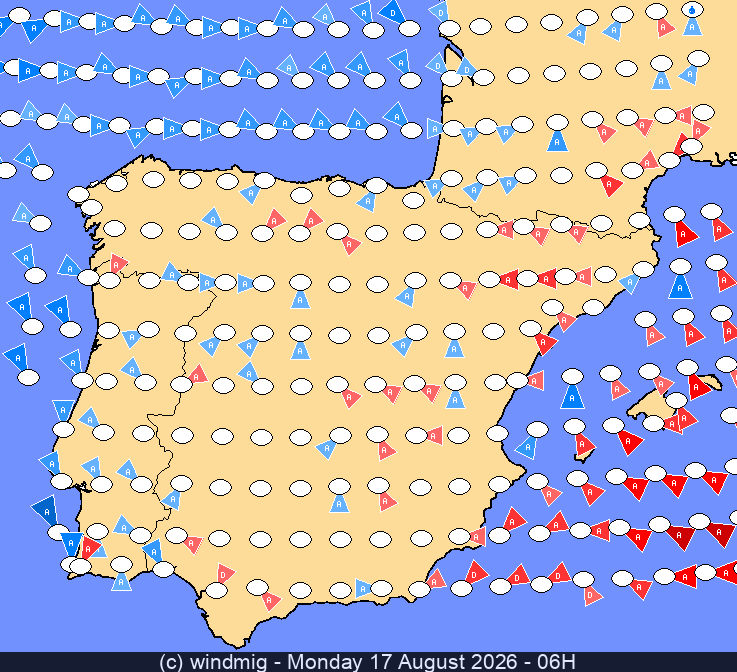
Task: Click the light blue arrow south of the Algarve coast
Action: (121, 582)
